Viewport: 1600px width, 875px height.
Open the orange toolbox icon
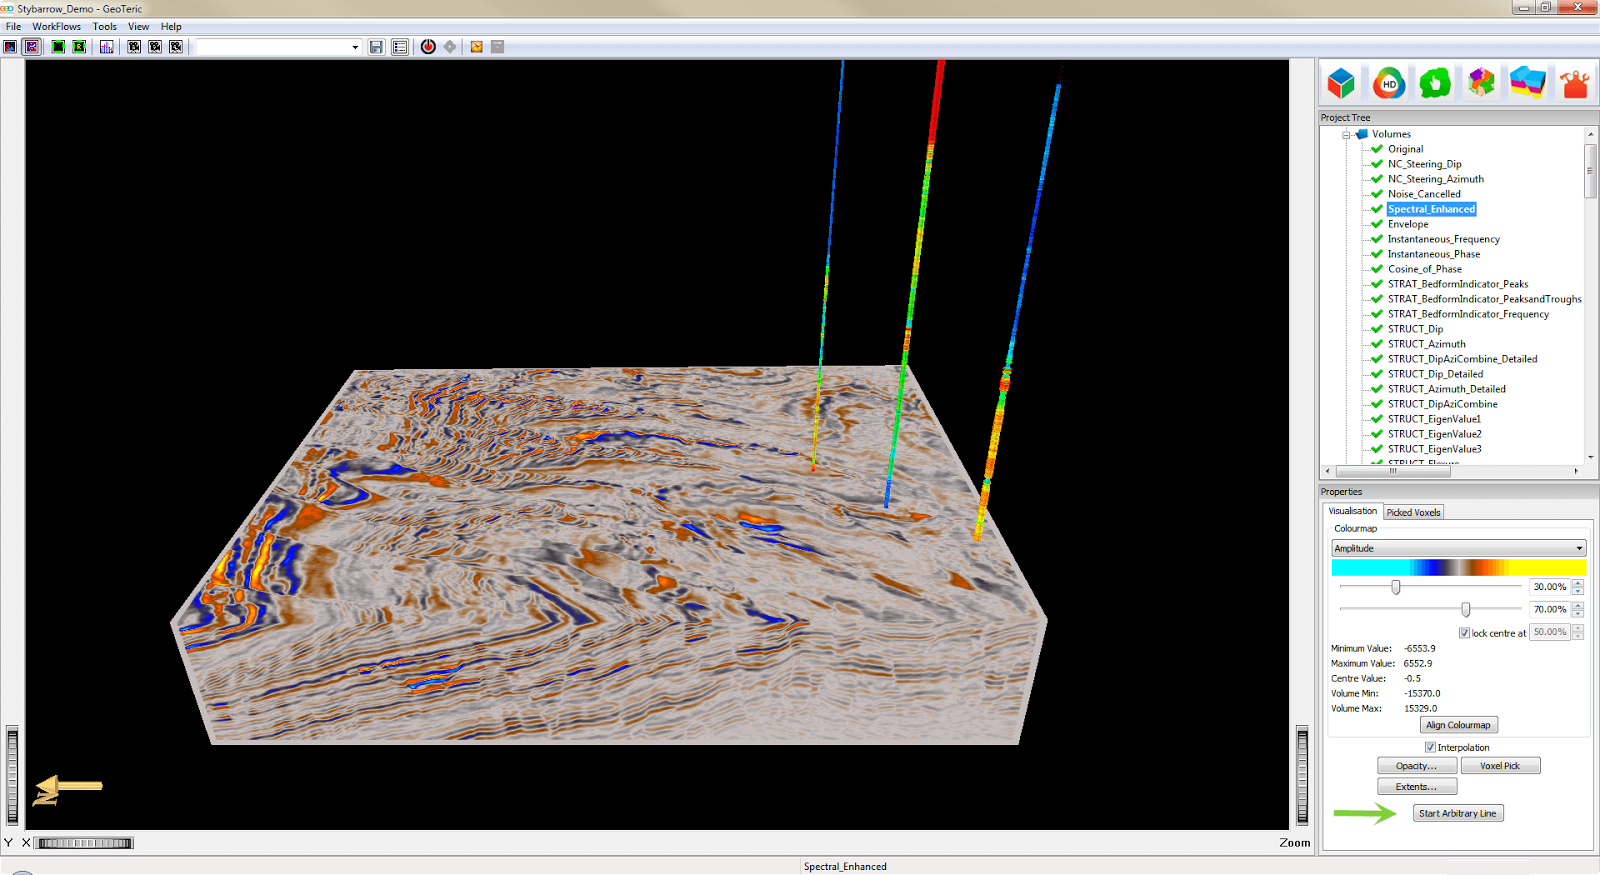coord(1575,84)
